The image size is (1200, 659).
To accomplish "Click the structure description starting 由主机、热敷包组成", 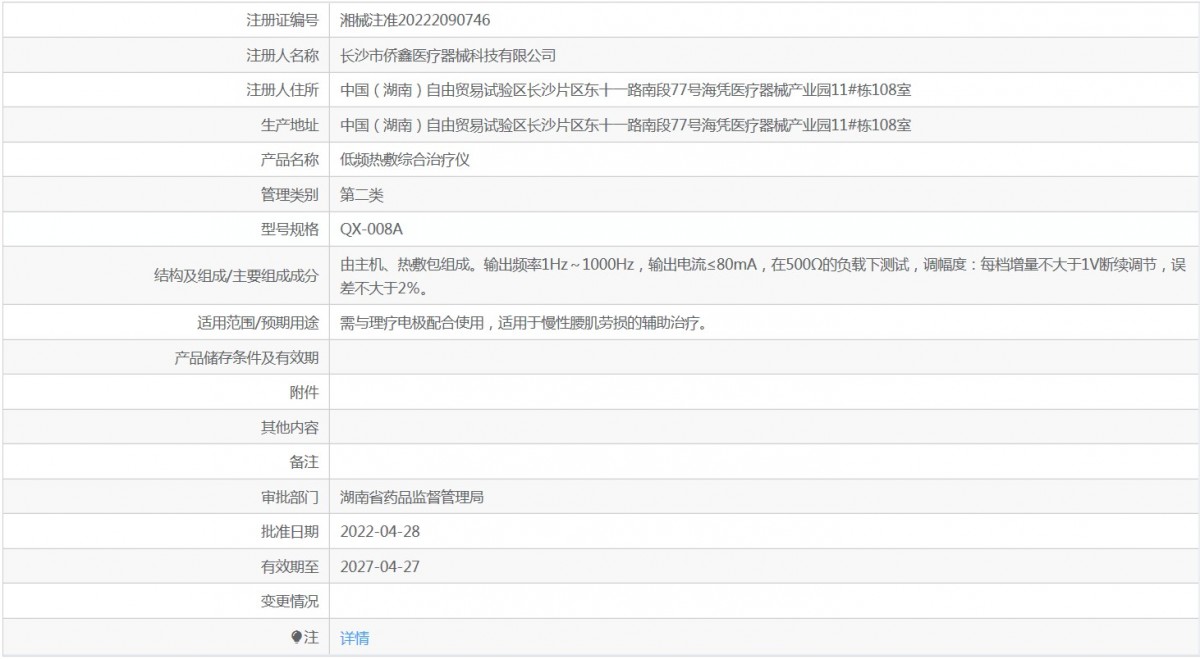I will click(x=763, y=276).
